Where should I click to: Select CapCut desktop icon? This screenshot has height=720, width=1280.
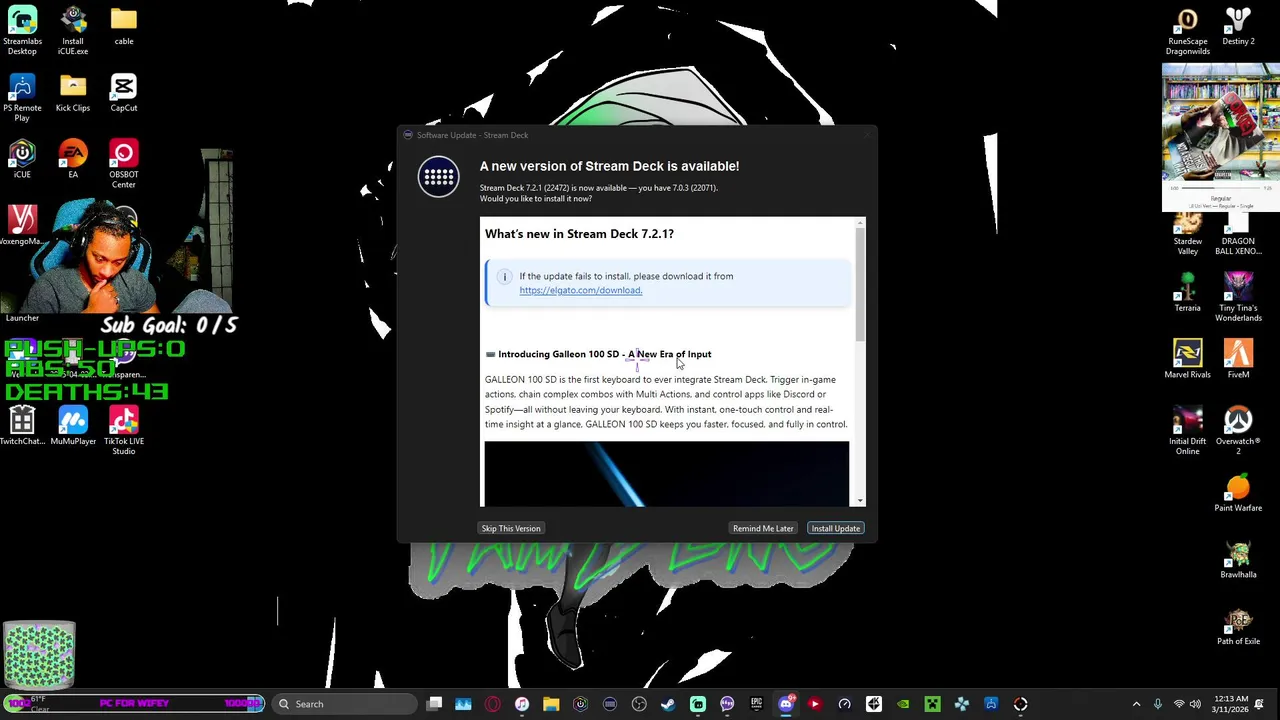click(x=124, y=93)
